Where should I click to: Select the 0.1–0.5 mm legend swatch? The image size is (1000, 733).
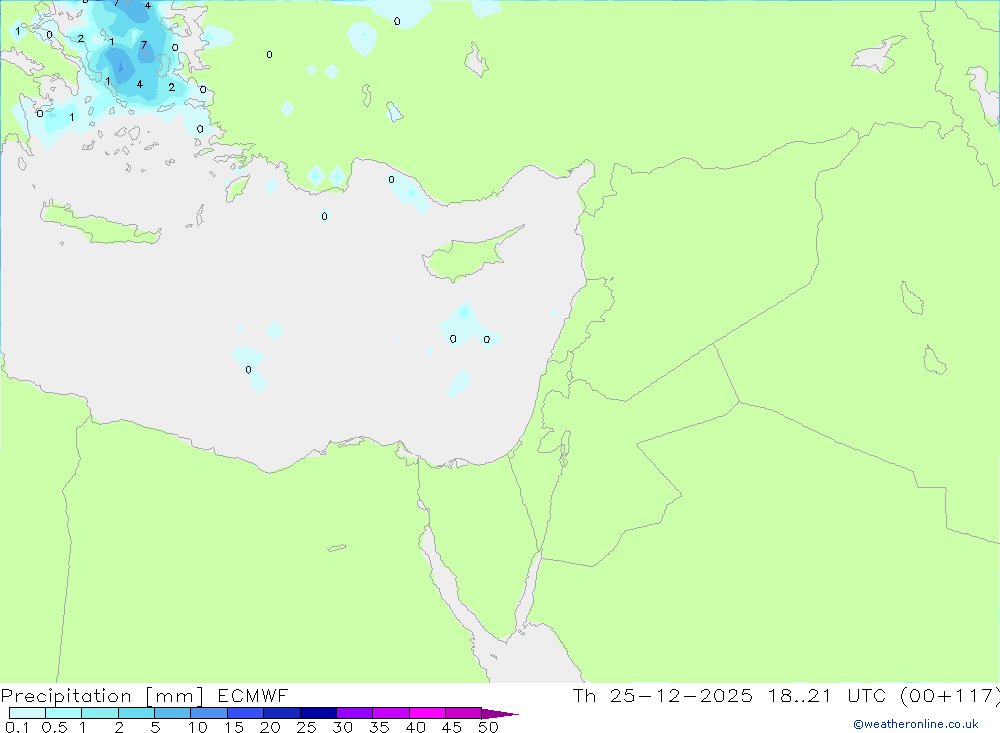tap(27, 713)
